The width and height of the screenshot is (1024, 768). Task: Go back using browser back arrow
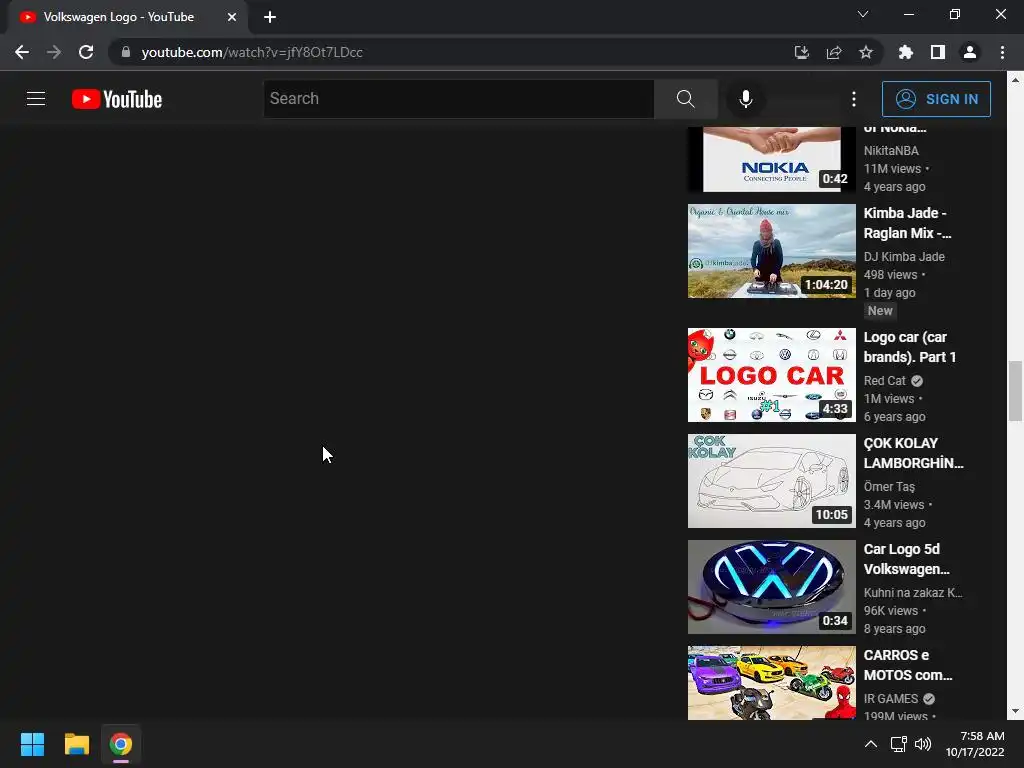click(x=22, y=52)
